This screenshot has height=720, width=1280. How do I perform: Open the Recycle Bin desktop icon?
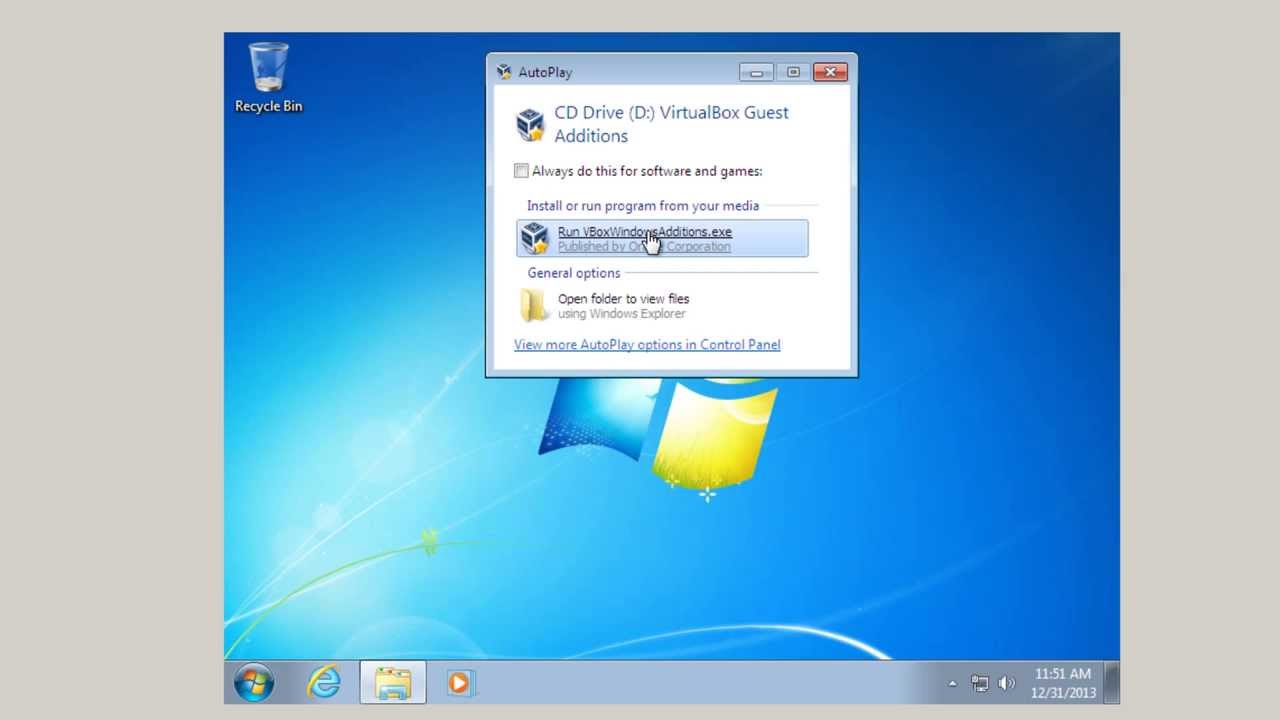tap(268, 77)
